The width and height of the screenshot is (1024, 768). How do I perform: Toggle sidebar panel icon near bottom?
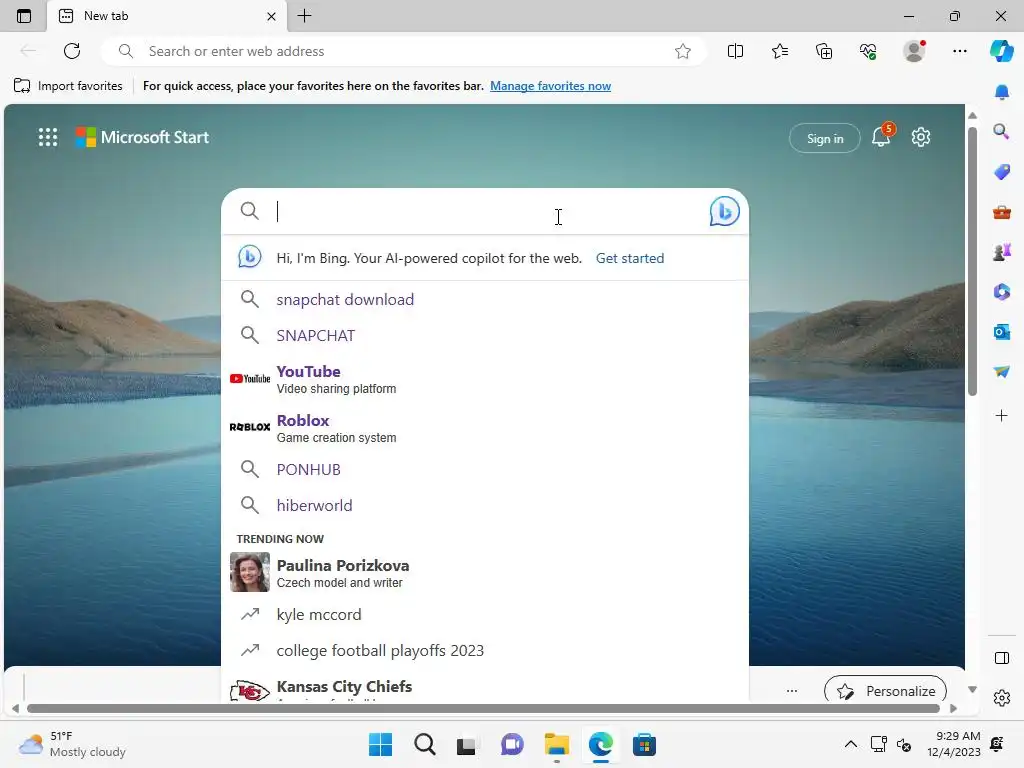coord(1001,658)
